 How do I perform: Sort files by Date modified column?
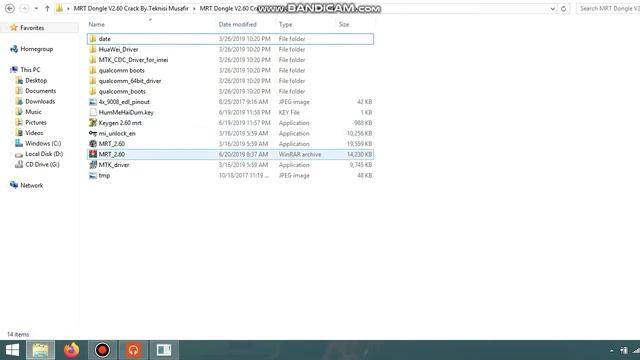[238, 24]
